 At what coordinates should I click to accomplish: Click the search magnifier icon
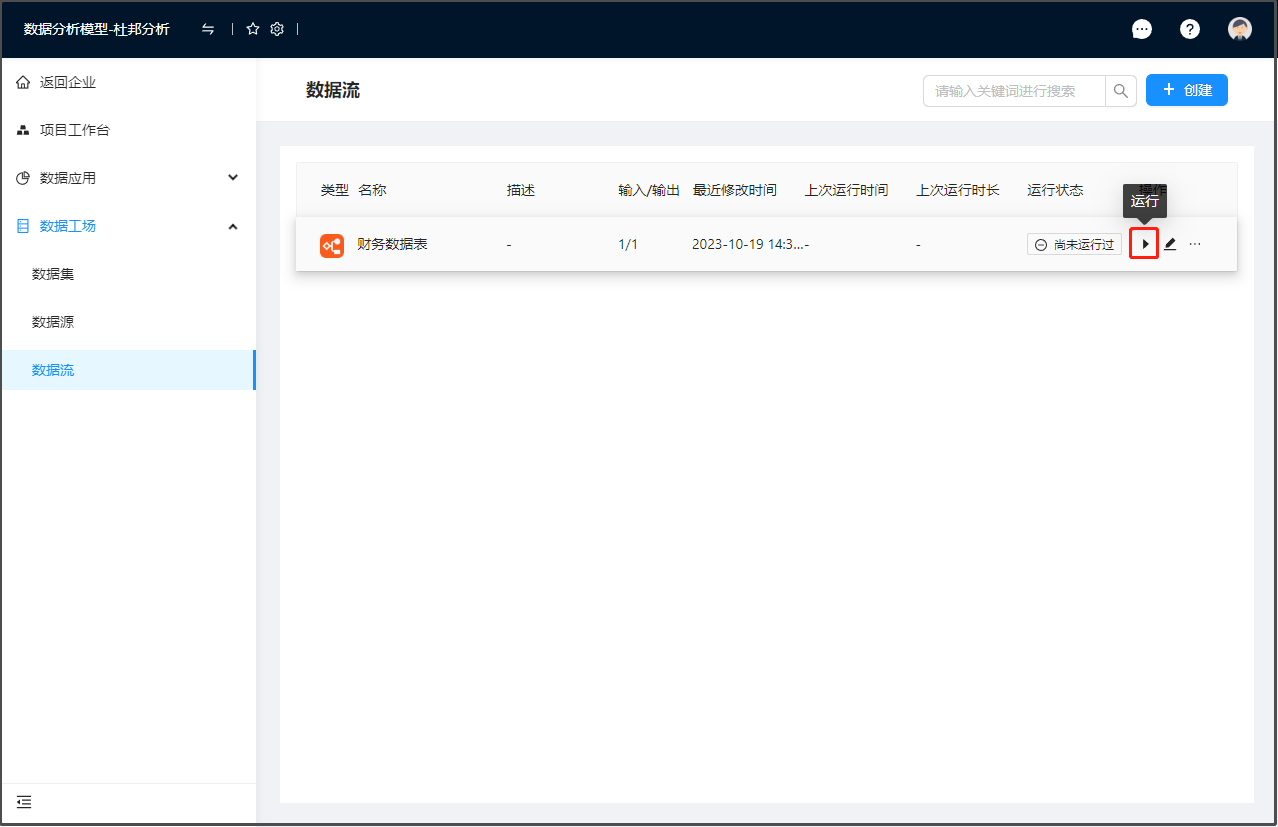[1121, 91]
